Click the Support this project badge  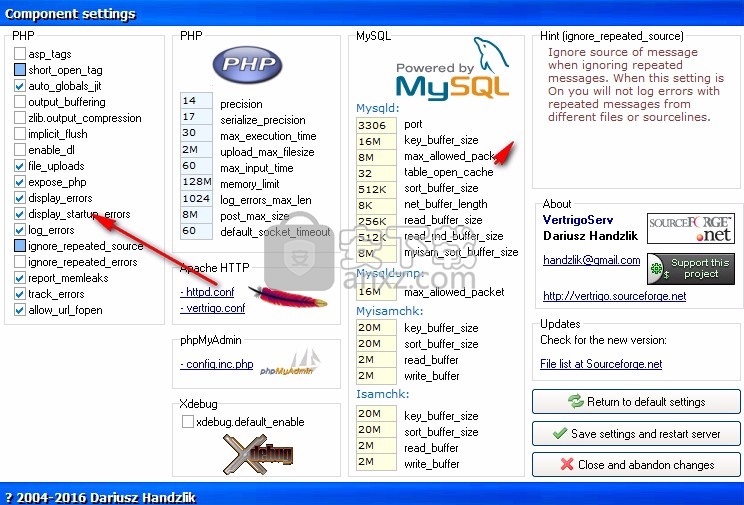(x=690, y=269)
